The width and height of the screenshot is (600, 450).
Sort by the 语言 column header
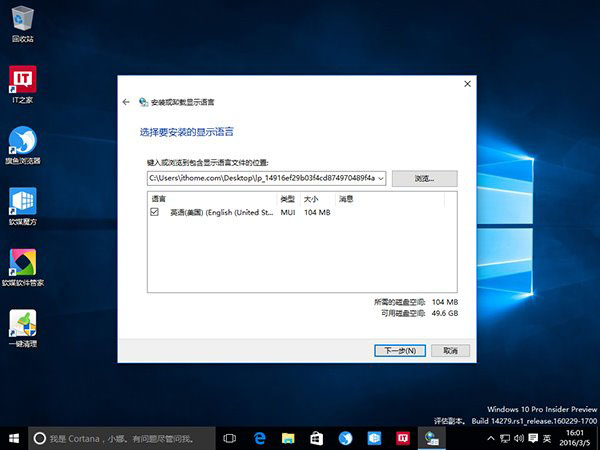[212, 199]
